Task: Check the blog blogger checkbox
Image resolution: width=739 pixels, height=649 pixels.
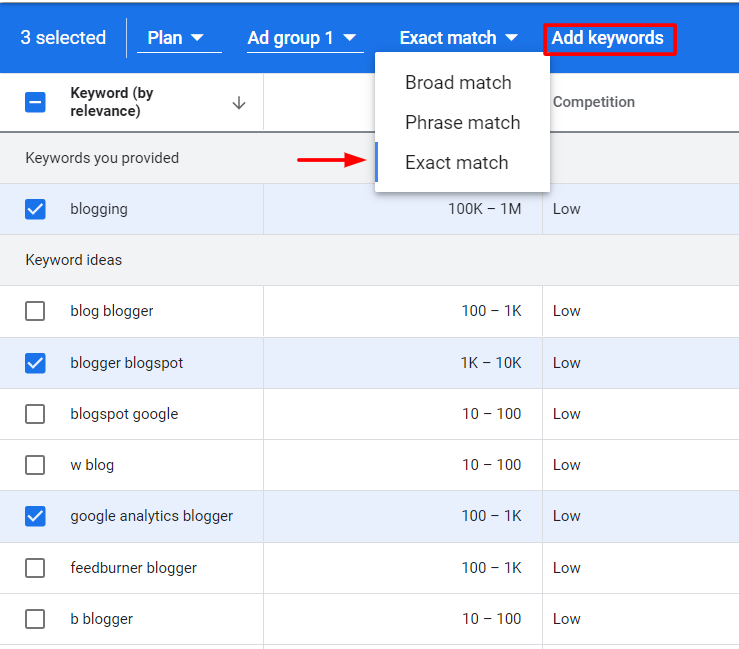Action: tap(35, 311)
